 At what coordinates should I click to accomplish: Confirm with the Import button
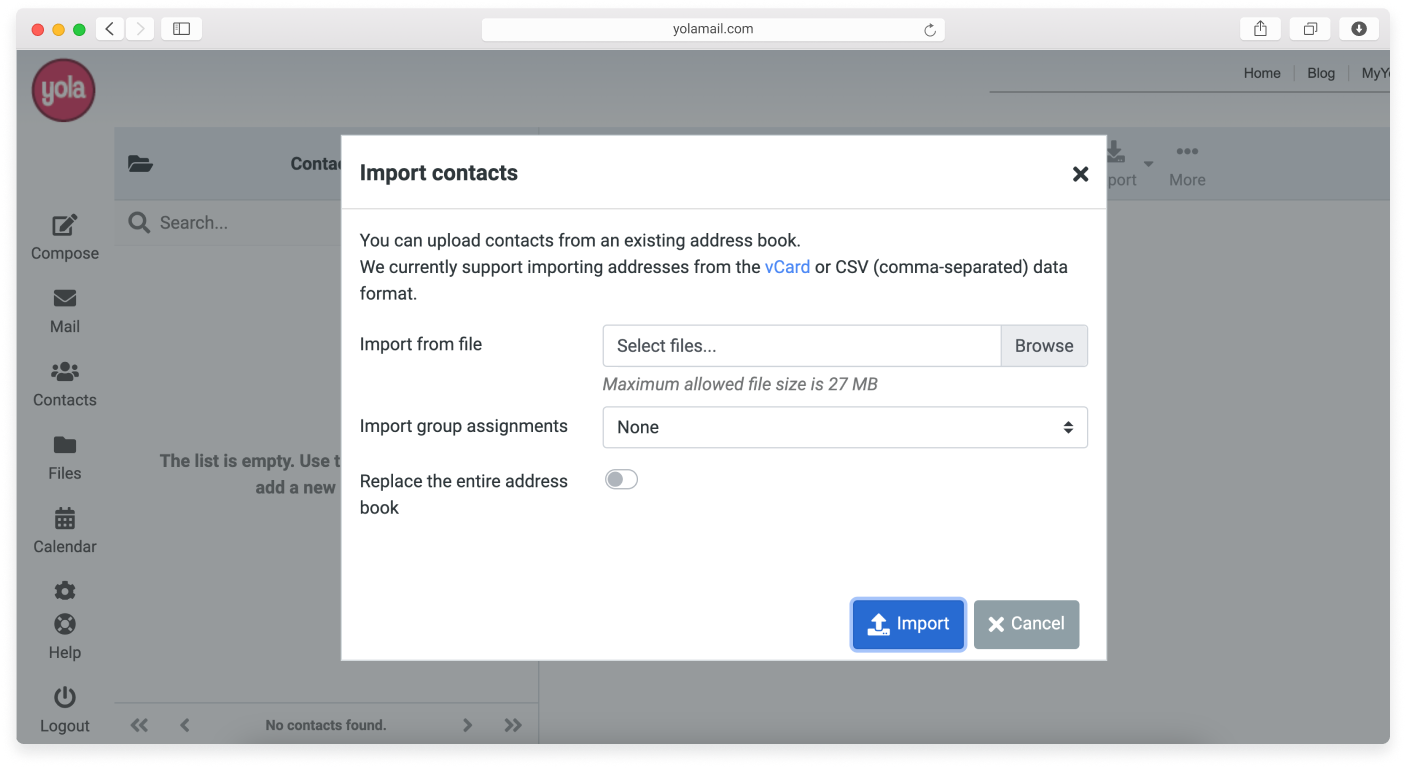(x=907, y=623)
